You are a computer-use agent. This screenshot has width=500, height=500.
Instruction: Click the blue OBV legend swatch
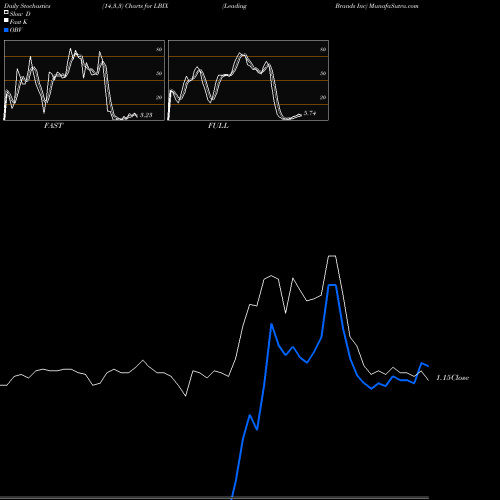coord(6,30)
